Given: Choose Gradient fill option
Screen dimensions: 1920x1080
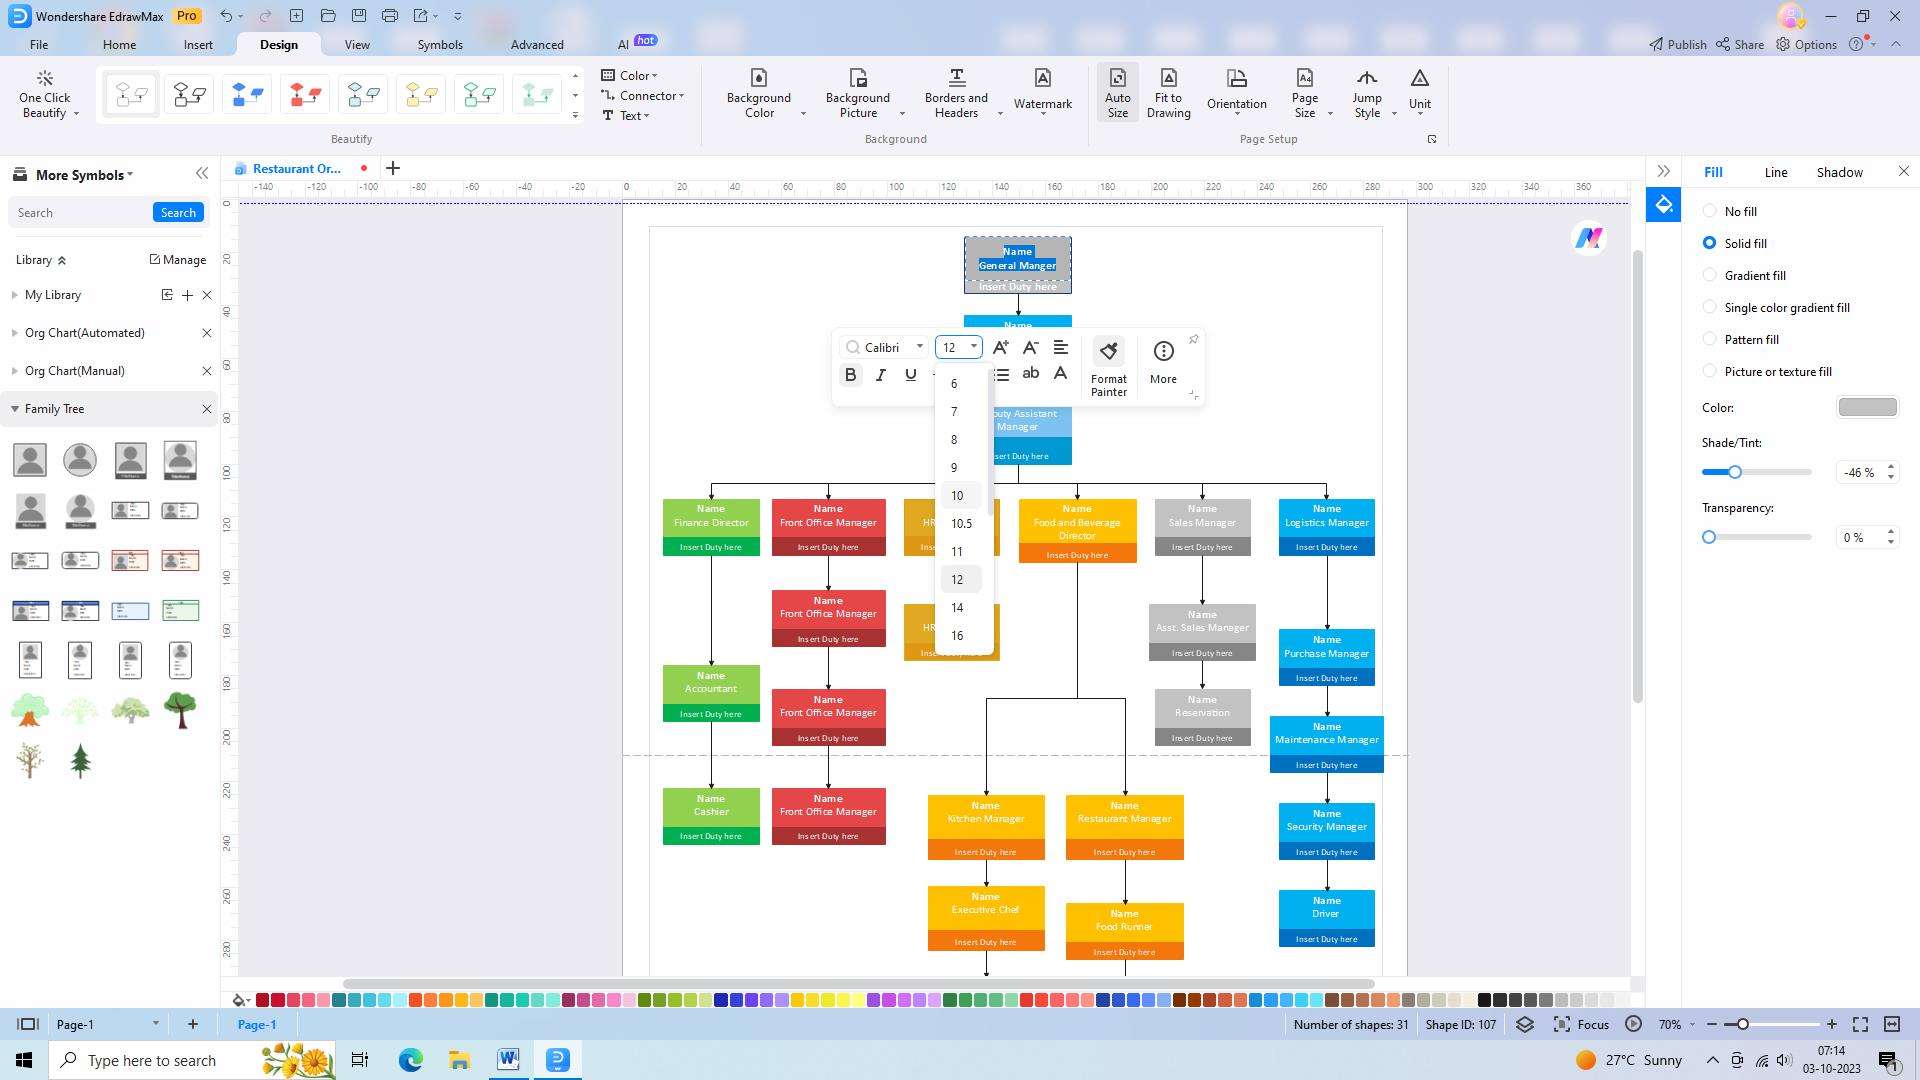Looking at the screenshot, I should 1710,275.
